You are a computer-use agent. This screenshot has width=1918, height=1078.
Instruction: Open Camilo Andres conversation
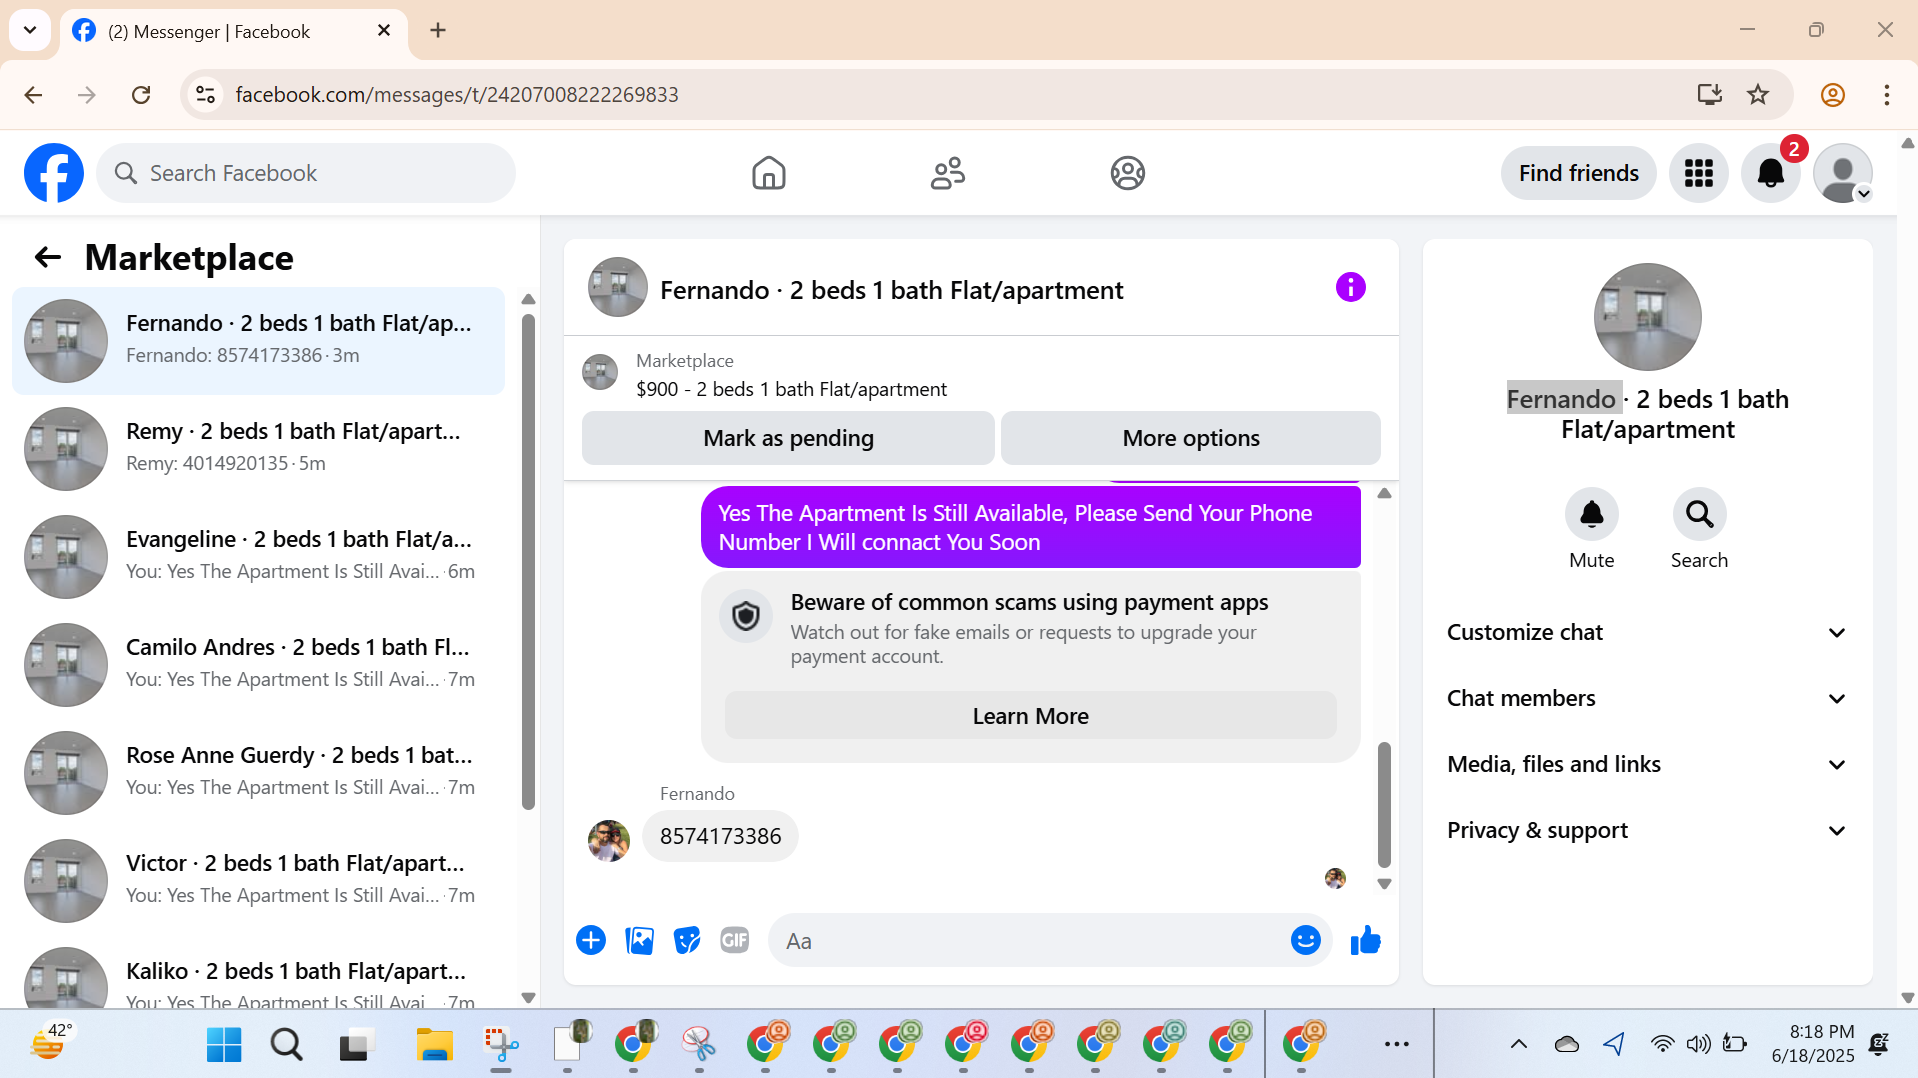click(258, 665)
